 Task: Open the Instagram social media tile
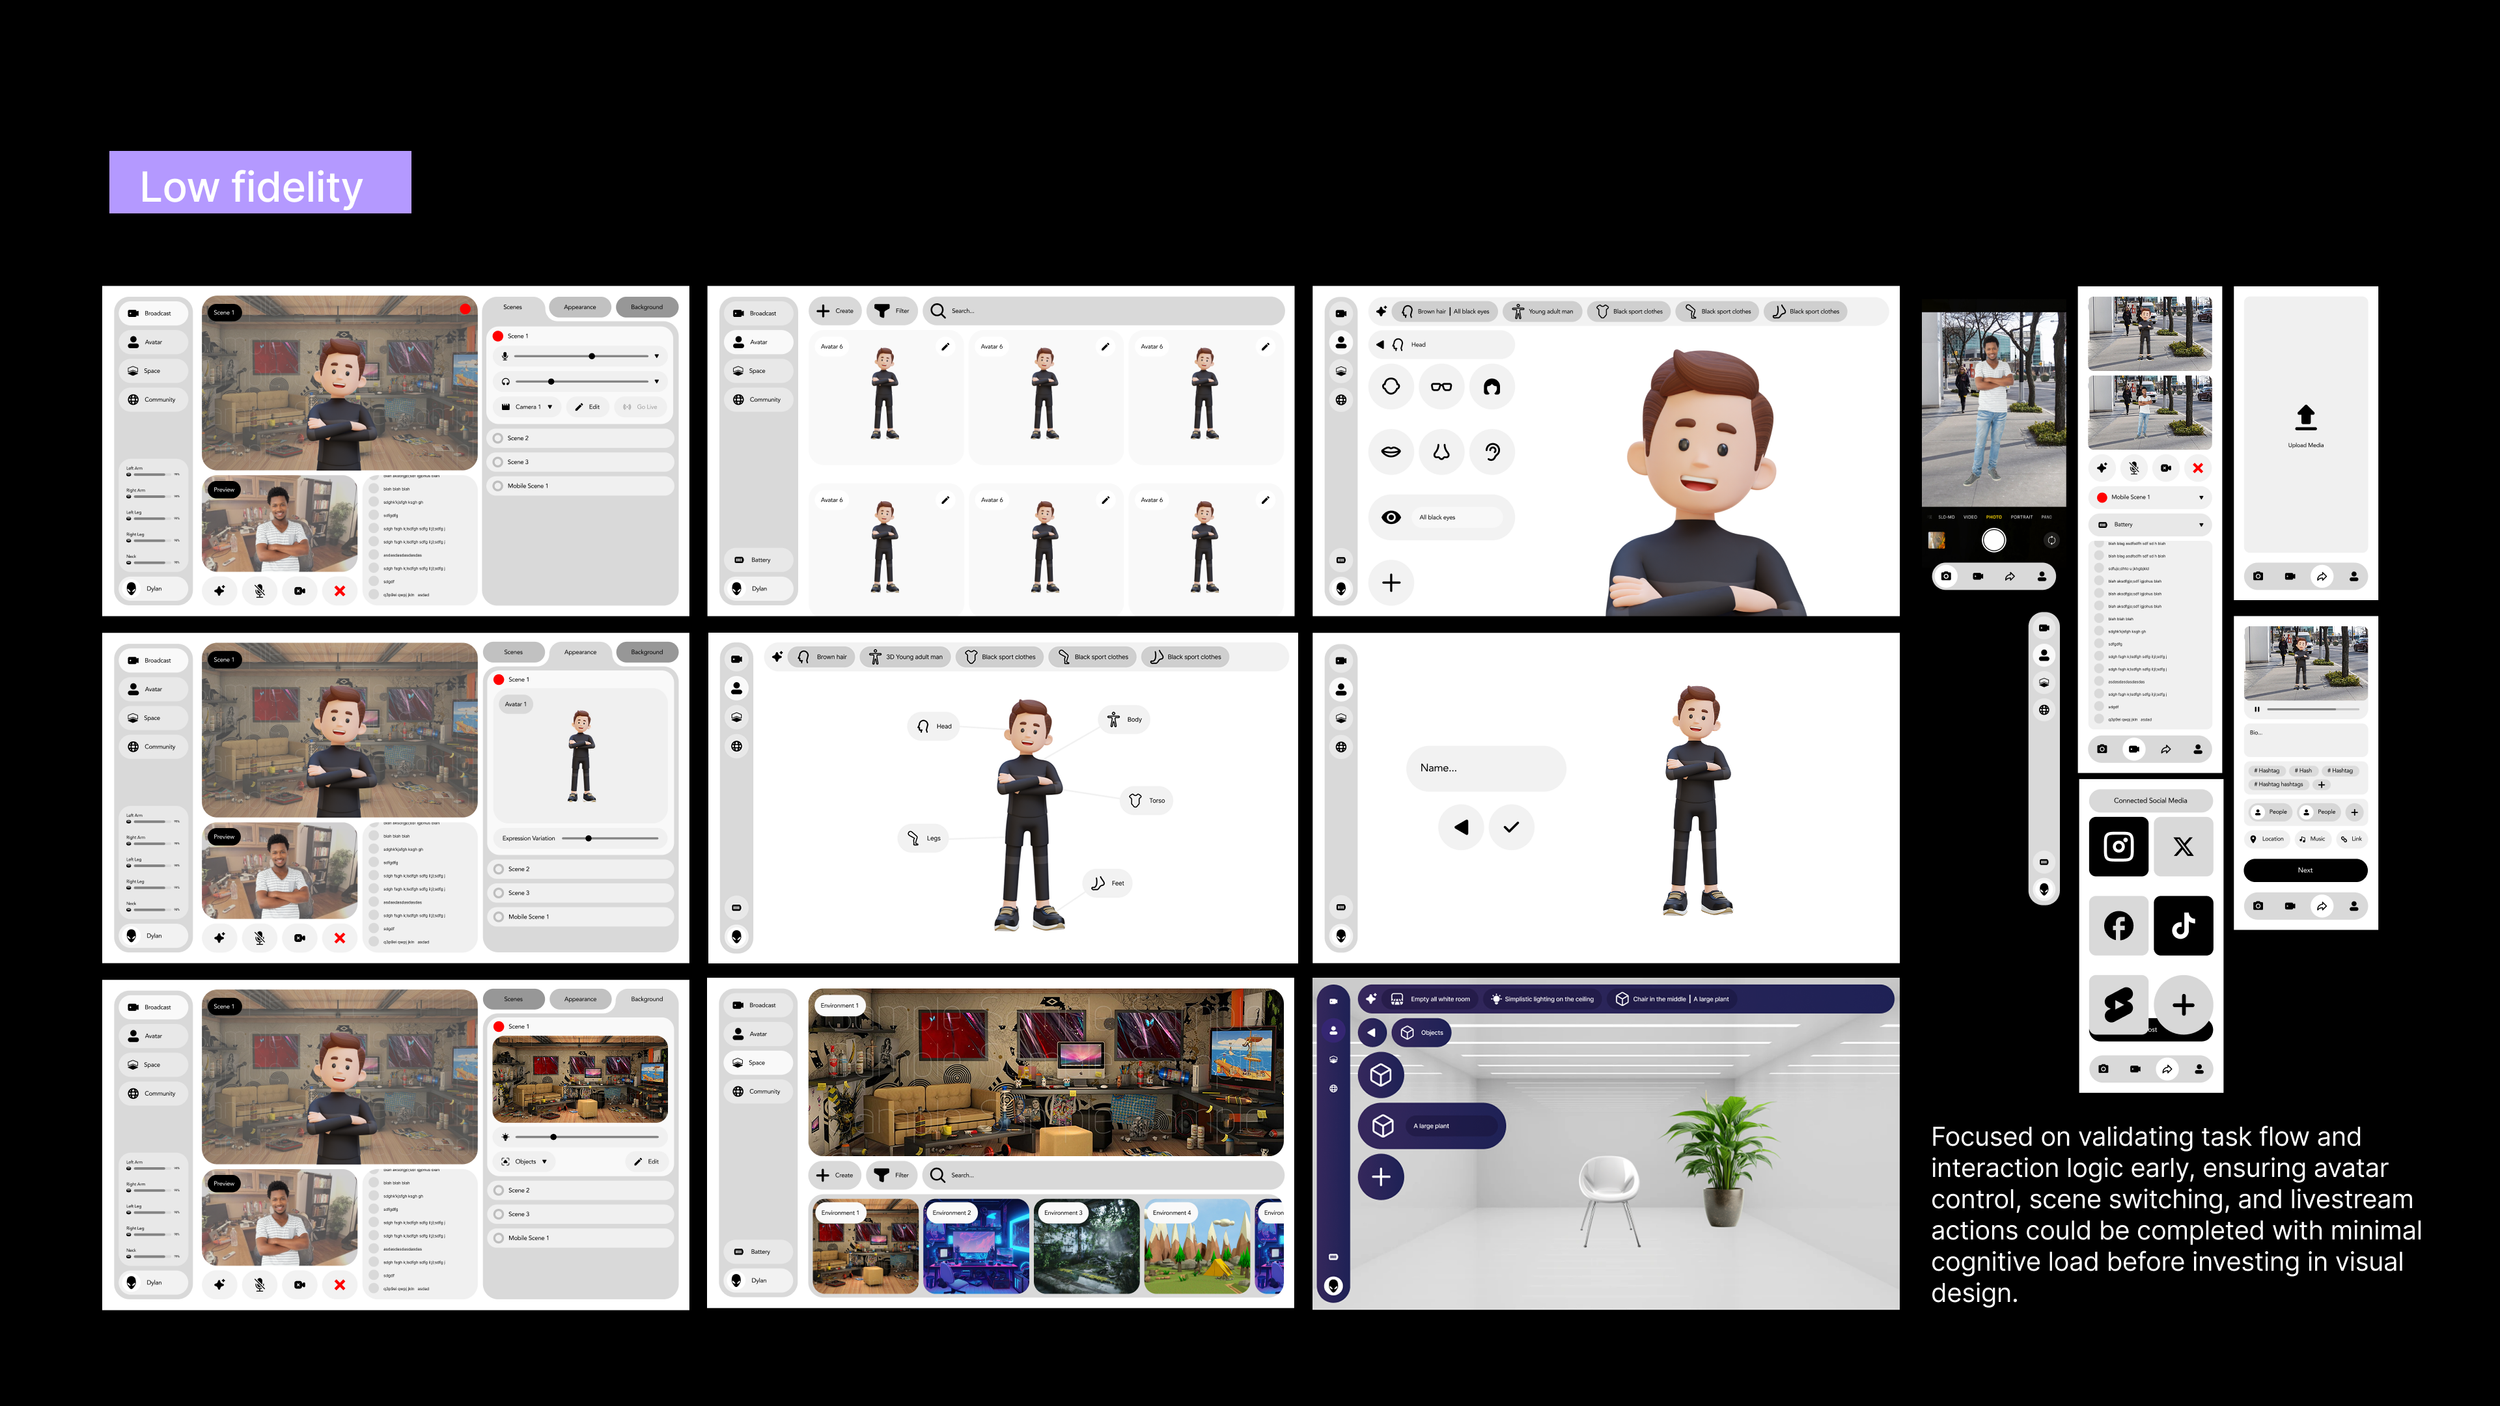pos(2118,847)
